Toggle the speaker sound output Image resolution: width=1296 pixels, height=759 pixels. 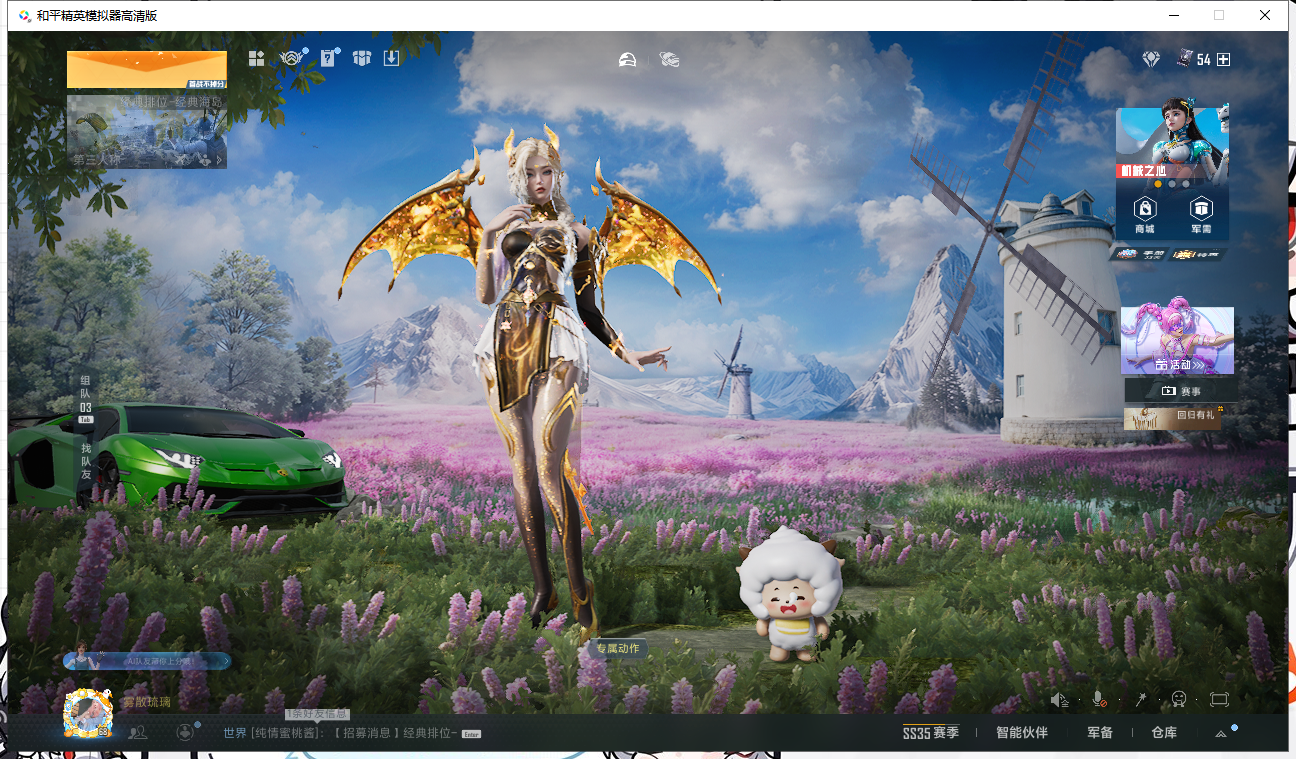point(1060,700)
